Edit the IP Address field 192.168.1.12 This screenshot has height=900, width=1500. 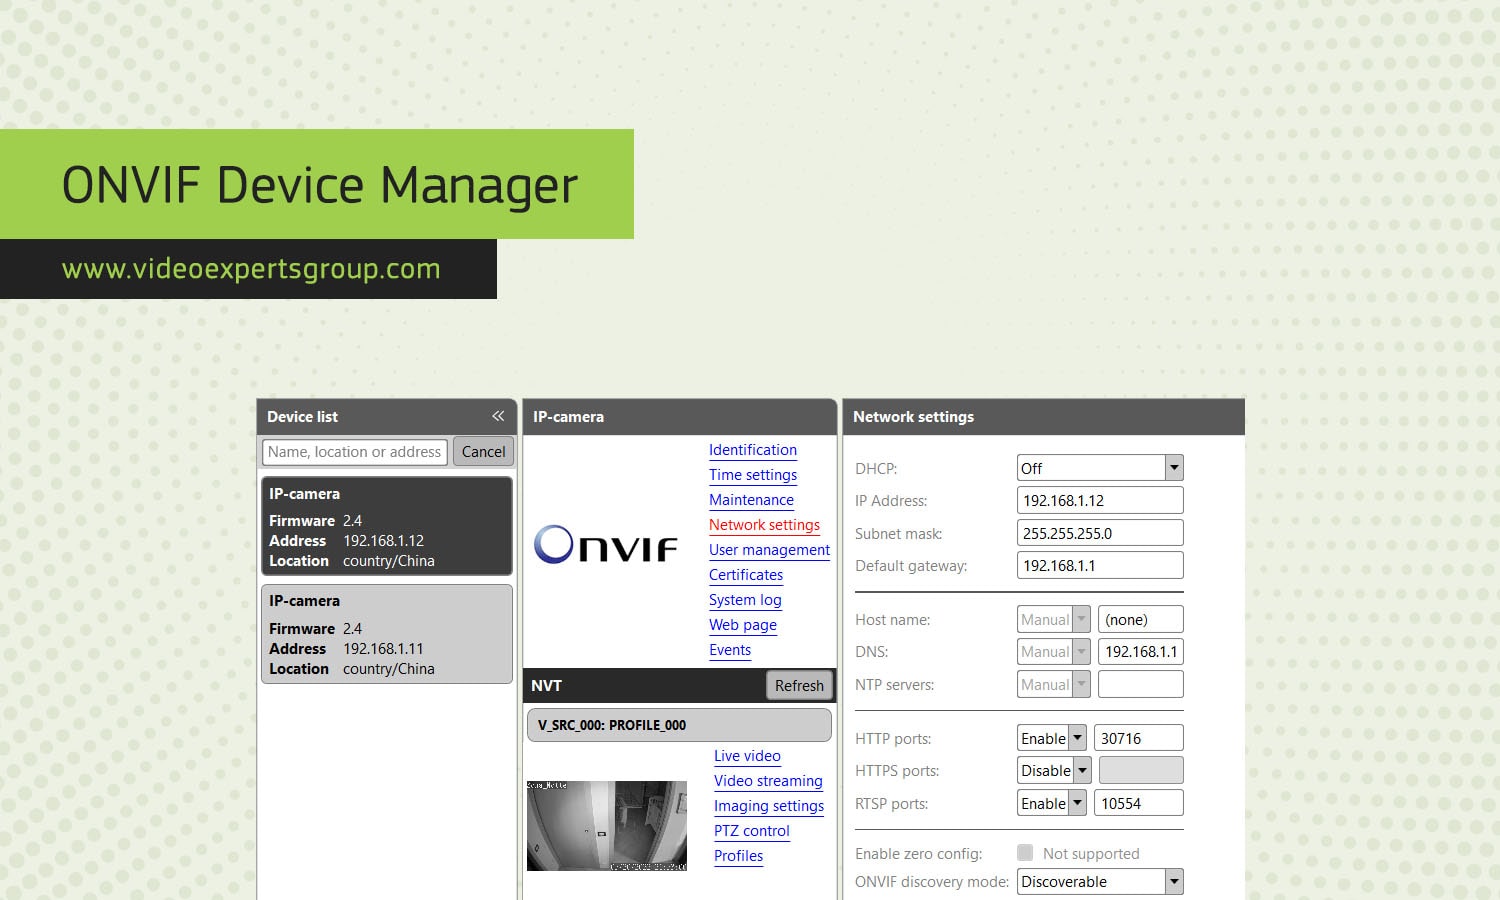(1100, 501)
